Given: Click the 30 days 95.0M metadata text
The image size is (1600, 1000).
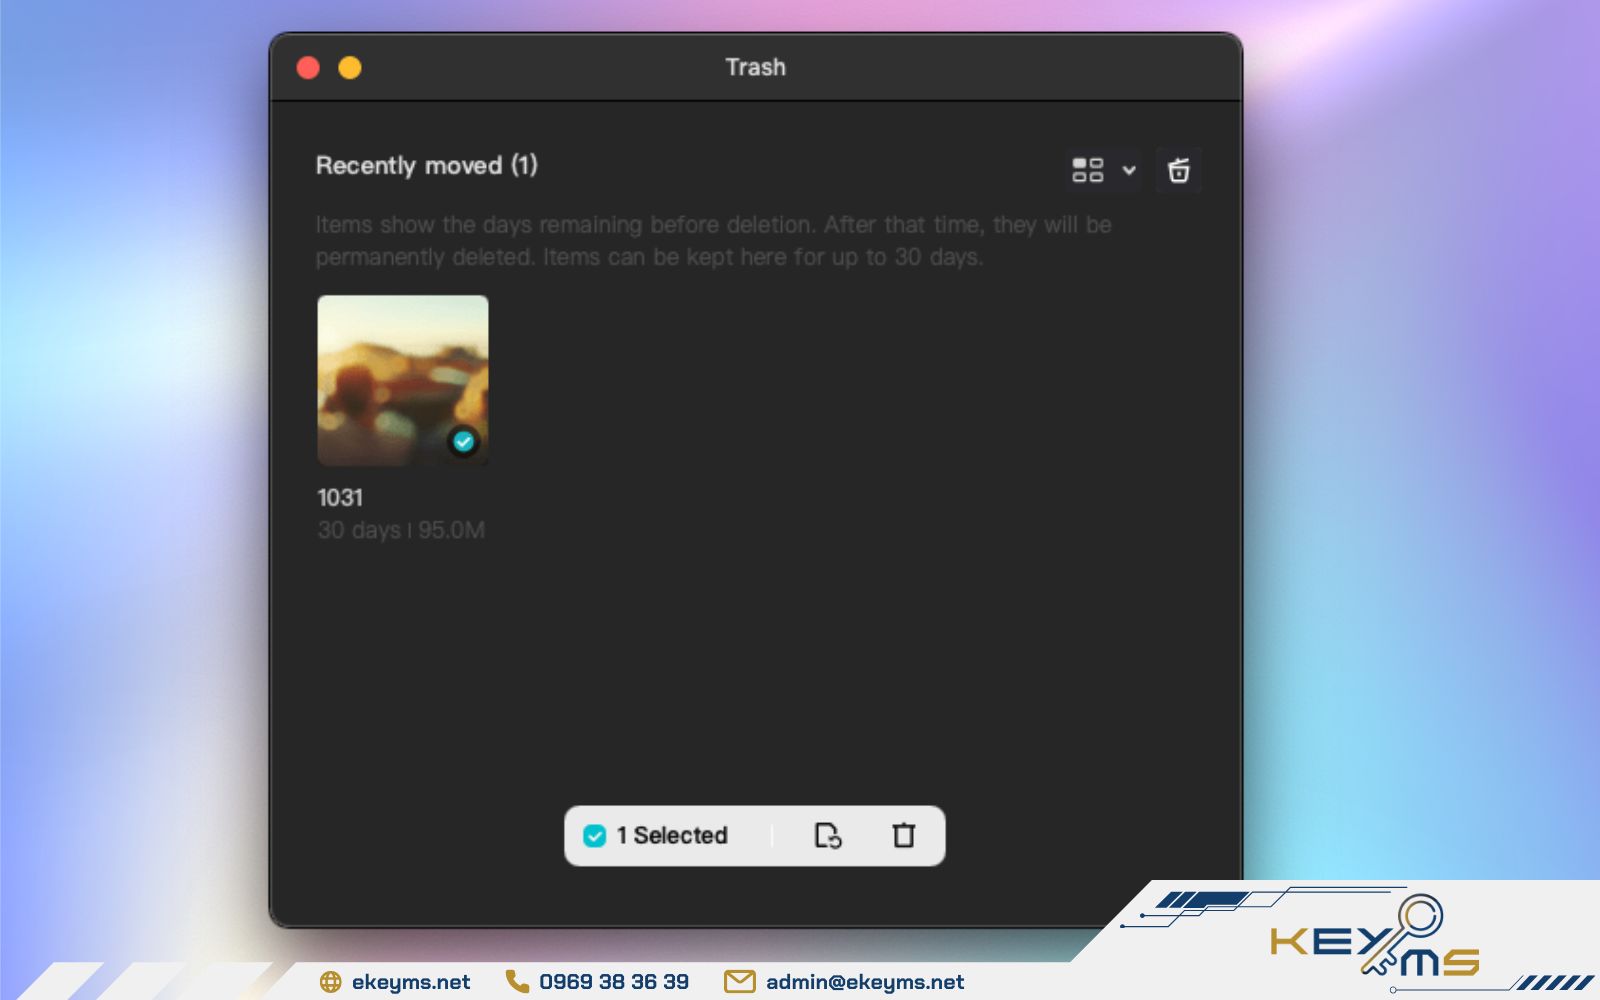Looking at the screenshot, I should tap(400, 530).
